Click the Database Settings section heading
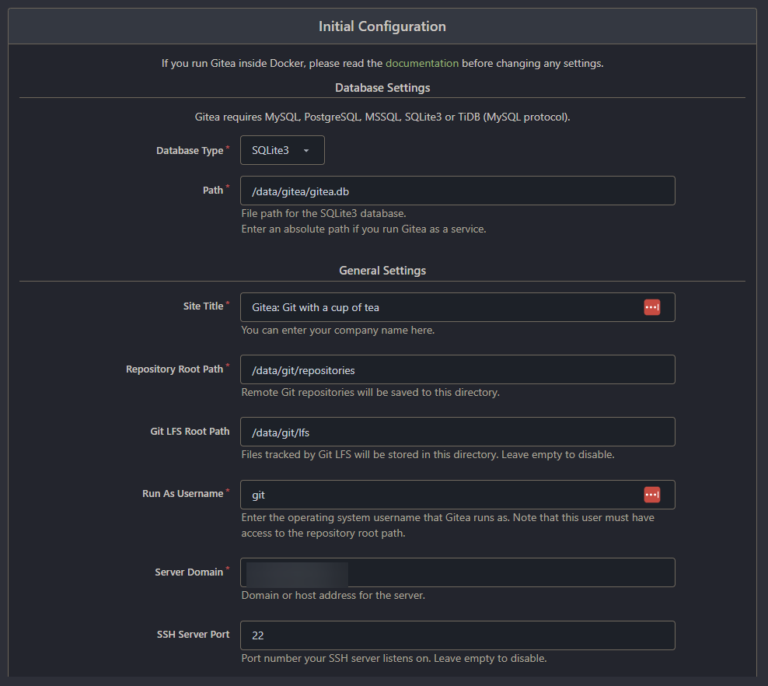 point(382,88)
